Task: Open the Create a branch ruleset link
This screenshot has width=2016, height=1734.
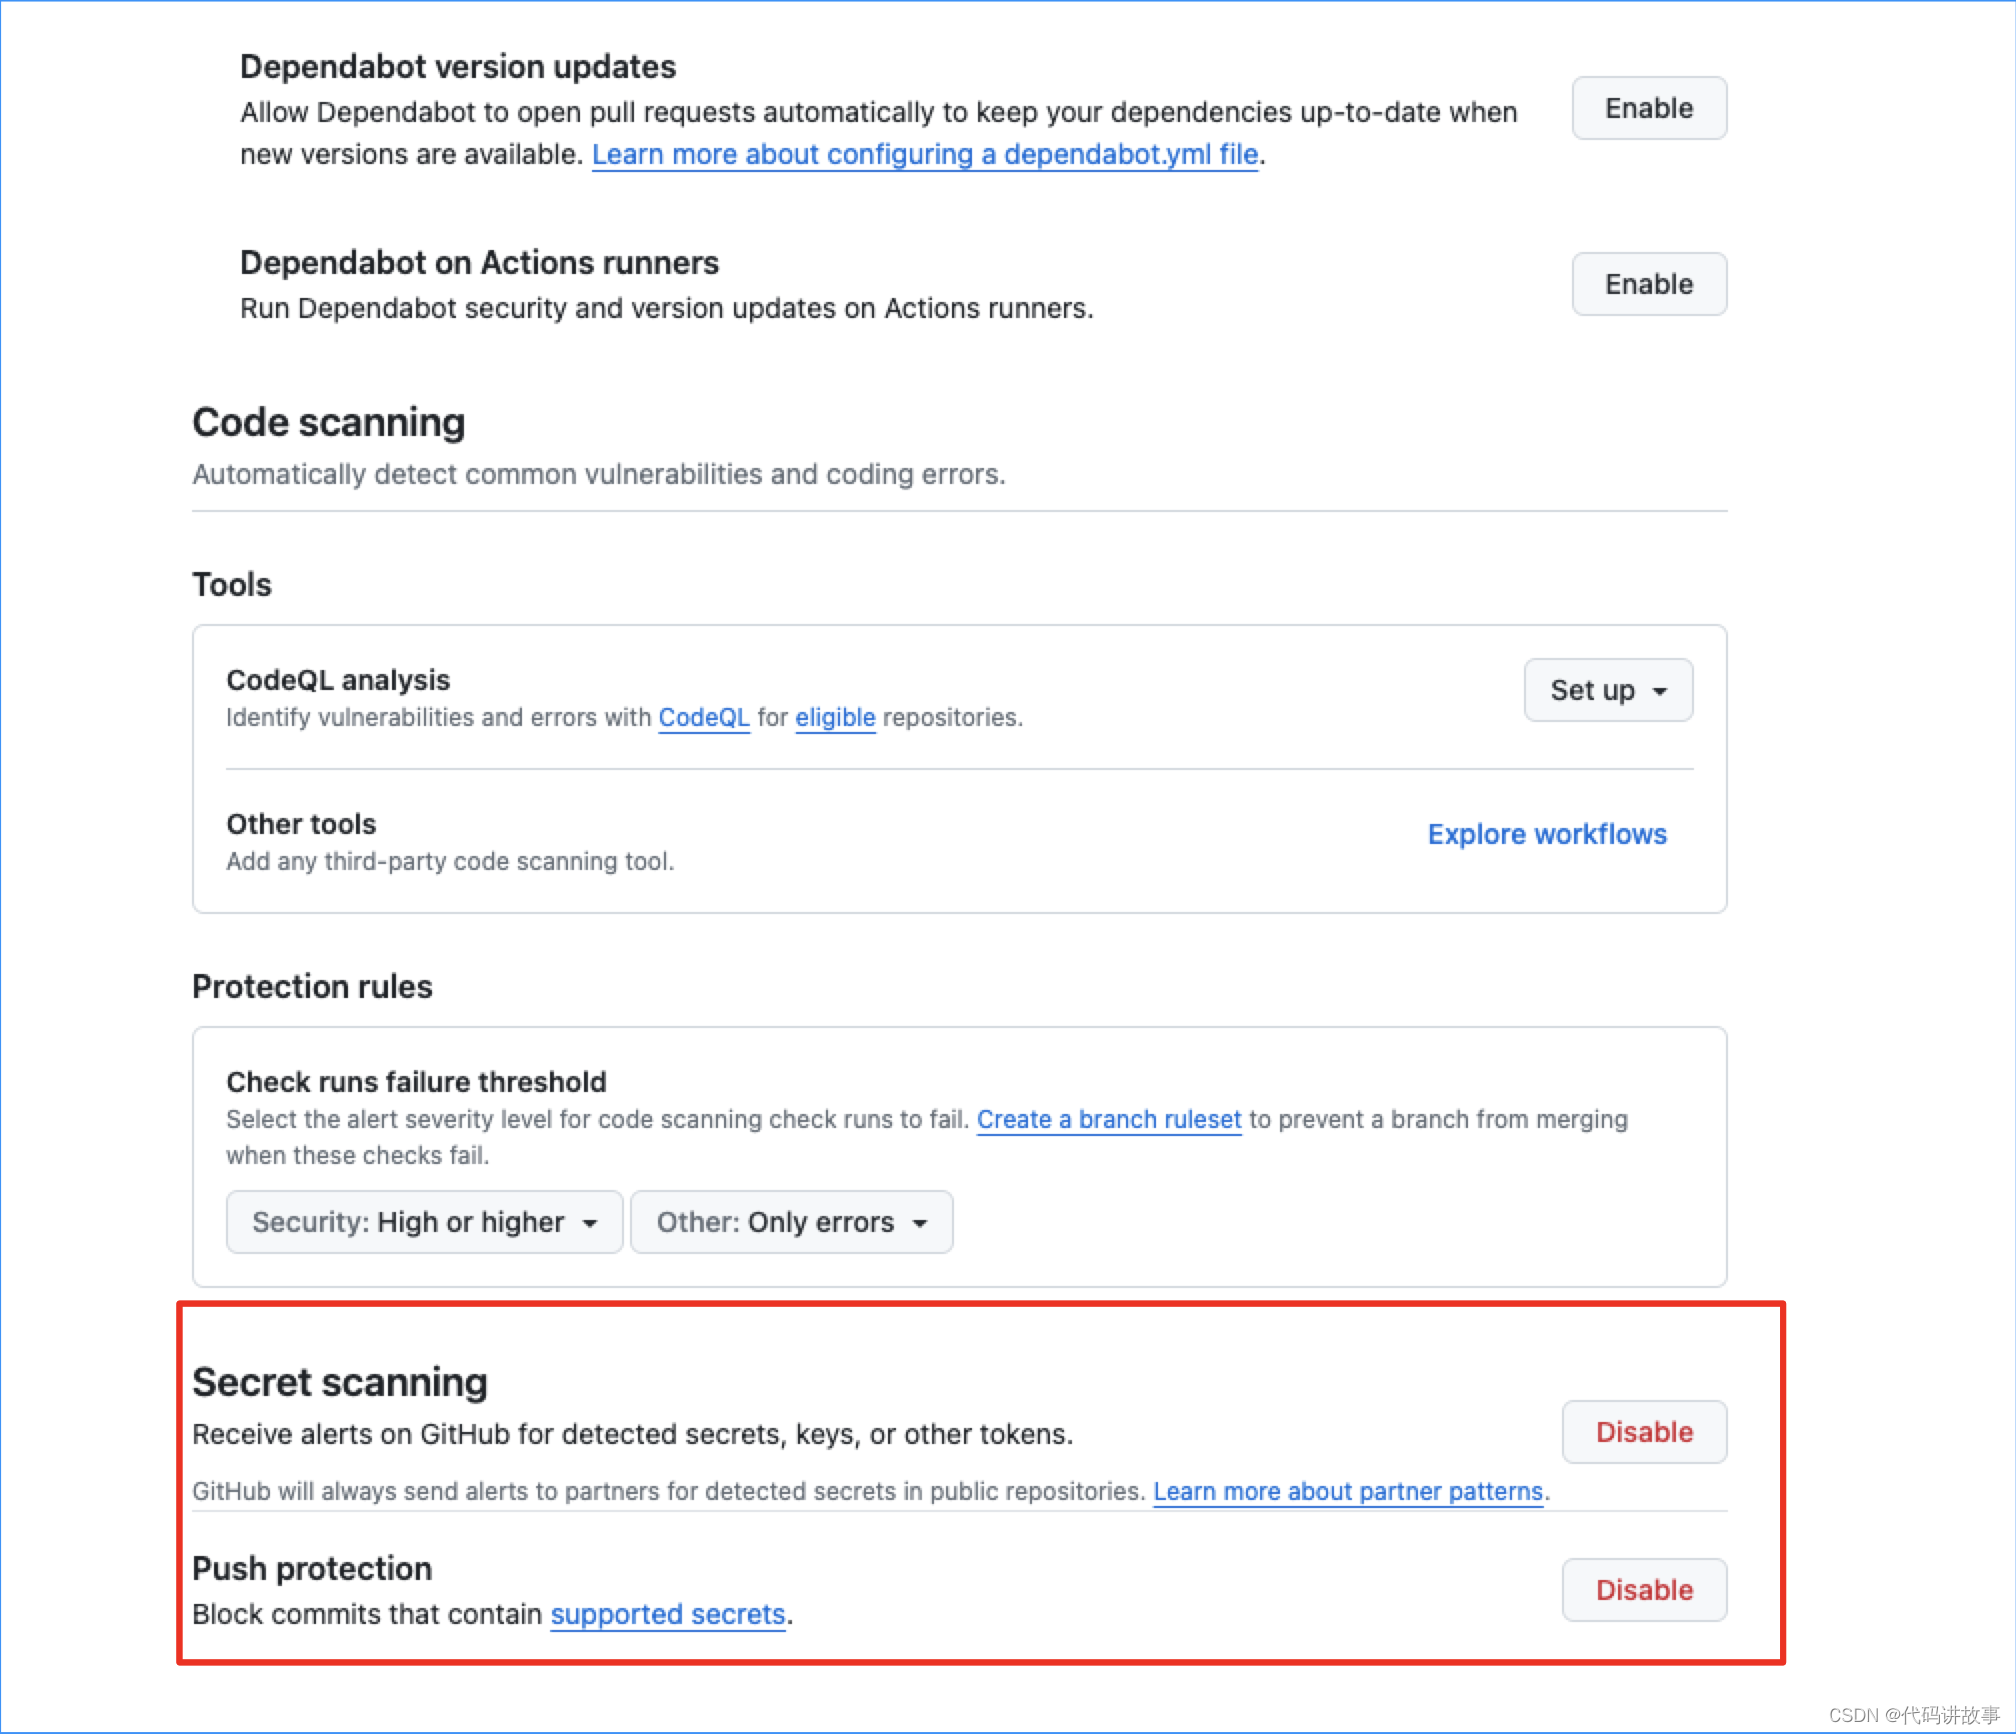Action: (x=1108, y=1119)
